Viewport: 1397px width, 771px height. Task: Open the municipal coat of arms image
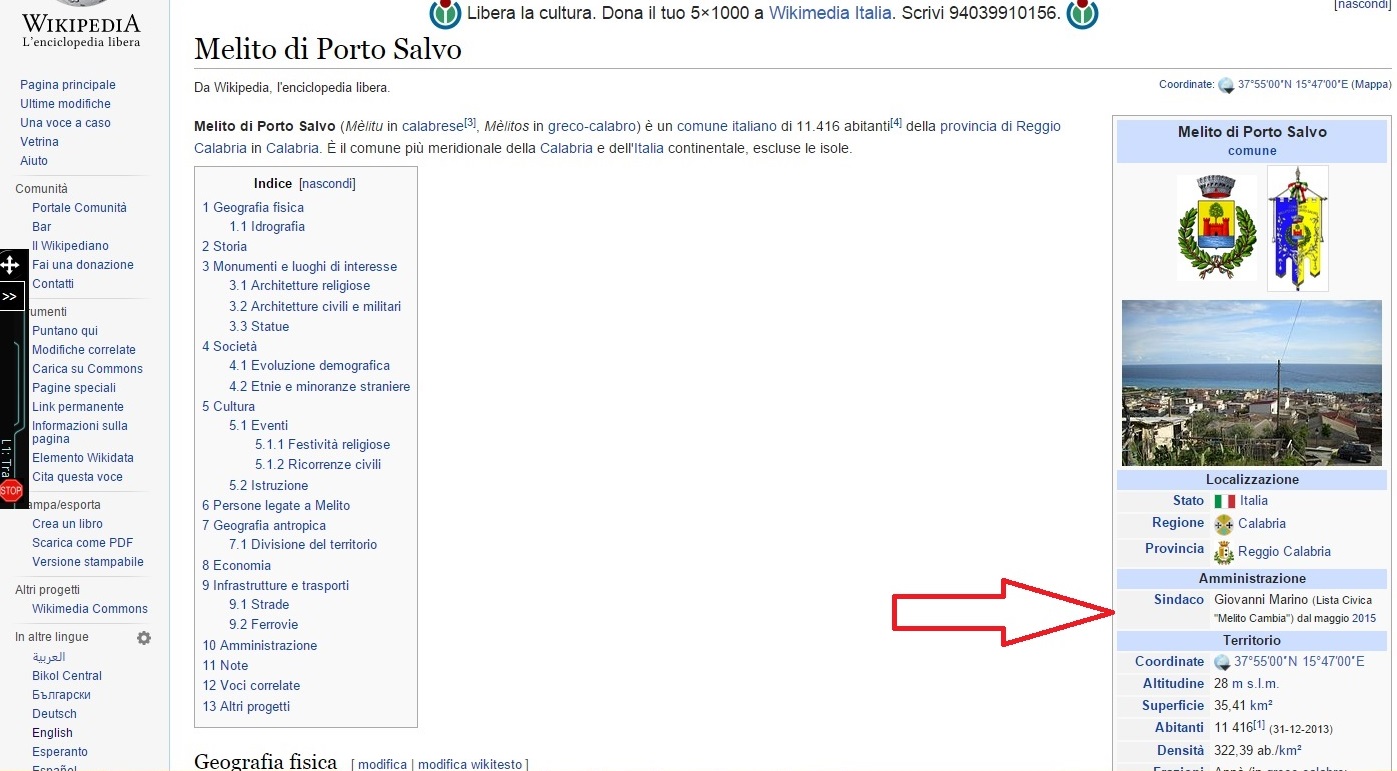[1216, 228]
